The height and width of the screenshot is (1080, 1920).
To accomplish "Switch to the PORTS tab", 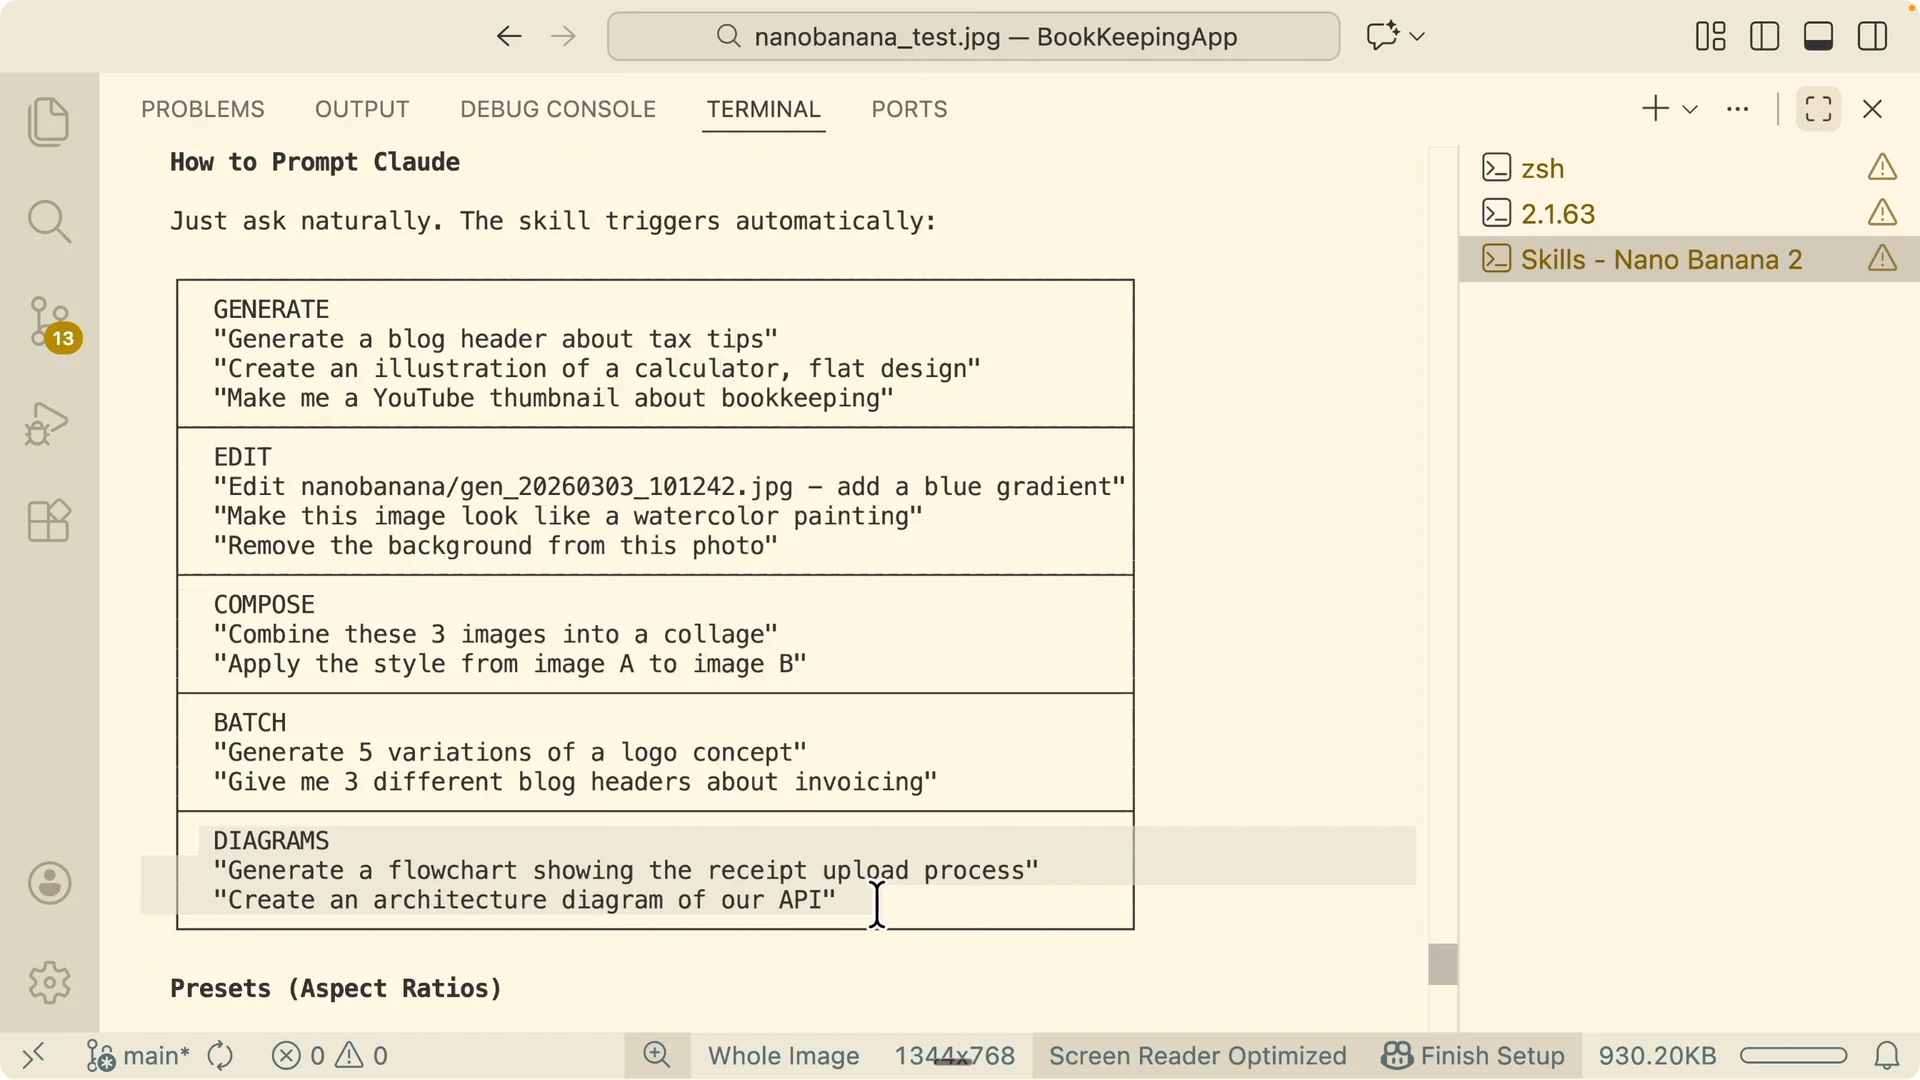I will 909,109.
